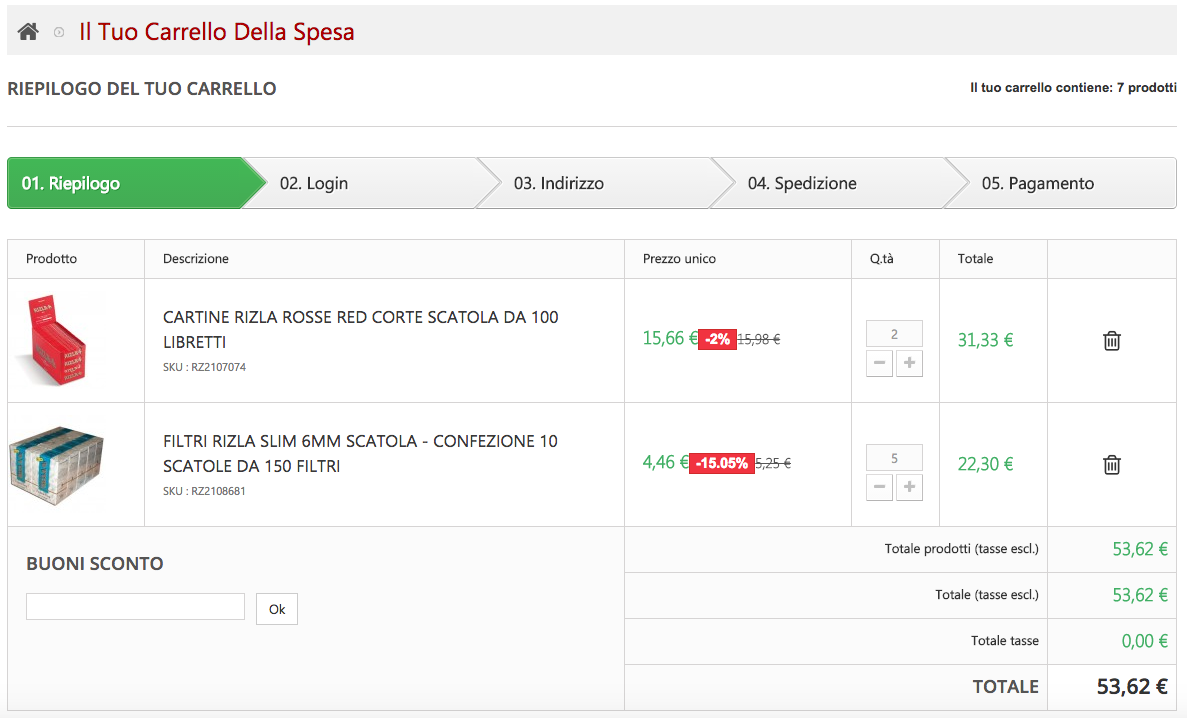Click the Descrizione column header
Image resolution: width=1187 pixels, height=718 pixels.
[x=195, y=259]
